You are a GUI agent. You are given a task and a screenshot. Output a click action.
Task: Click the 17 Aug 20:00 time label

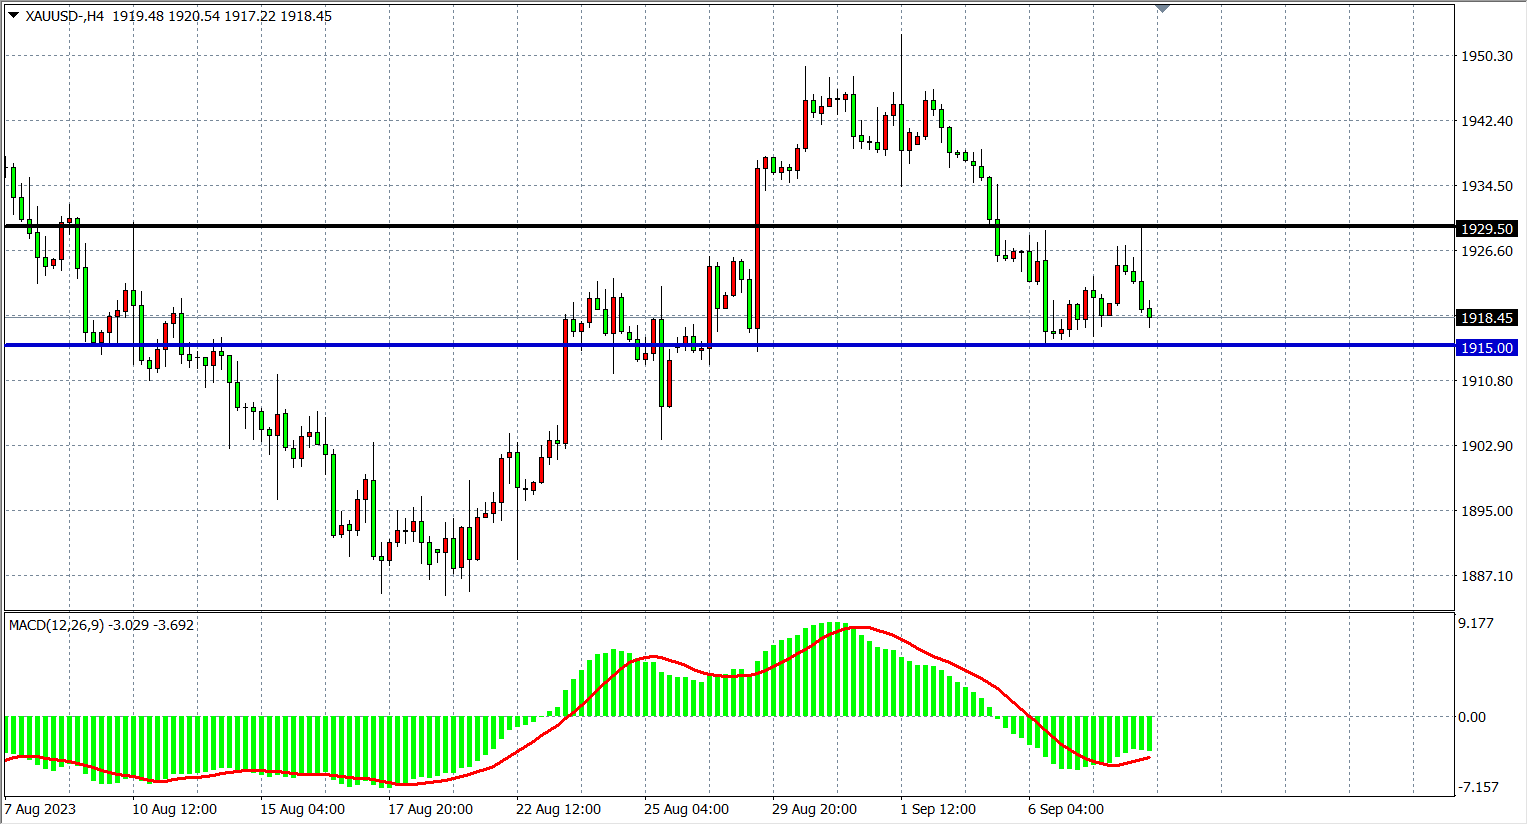pyautogui.click(x=430, y=809)
